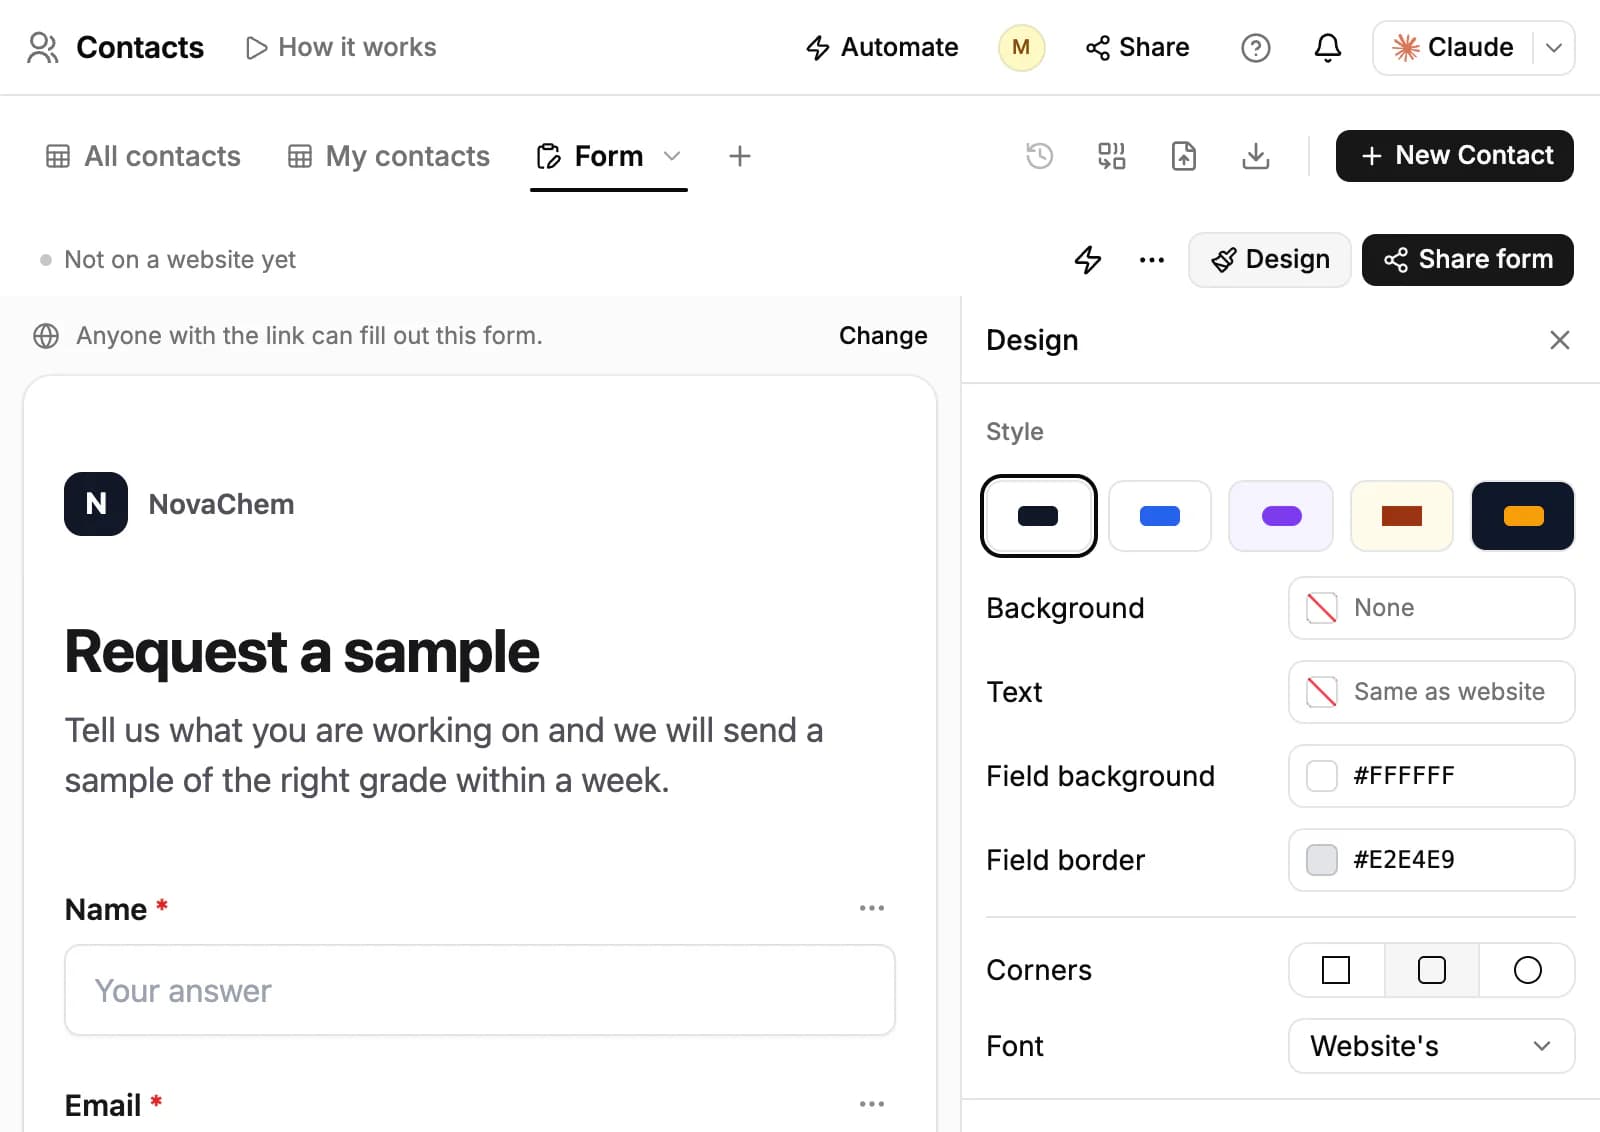Select the brown cream style preset

1402,516
